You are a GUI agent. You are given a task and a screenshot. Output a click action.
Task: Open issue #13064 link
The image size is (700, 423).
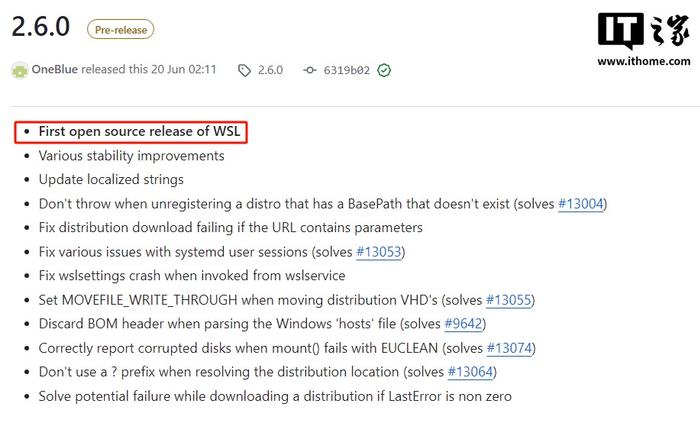(x=471, y=372)
